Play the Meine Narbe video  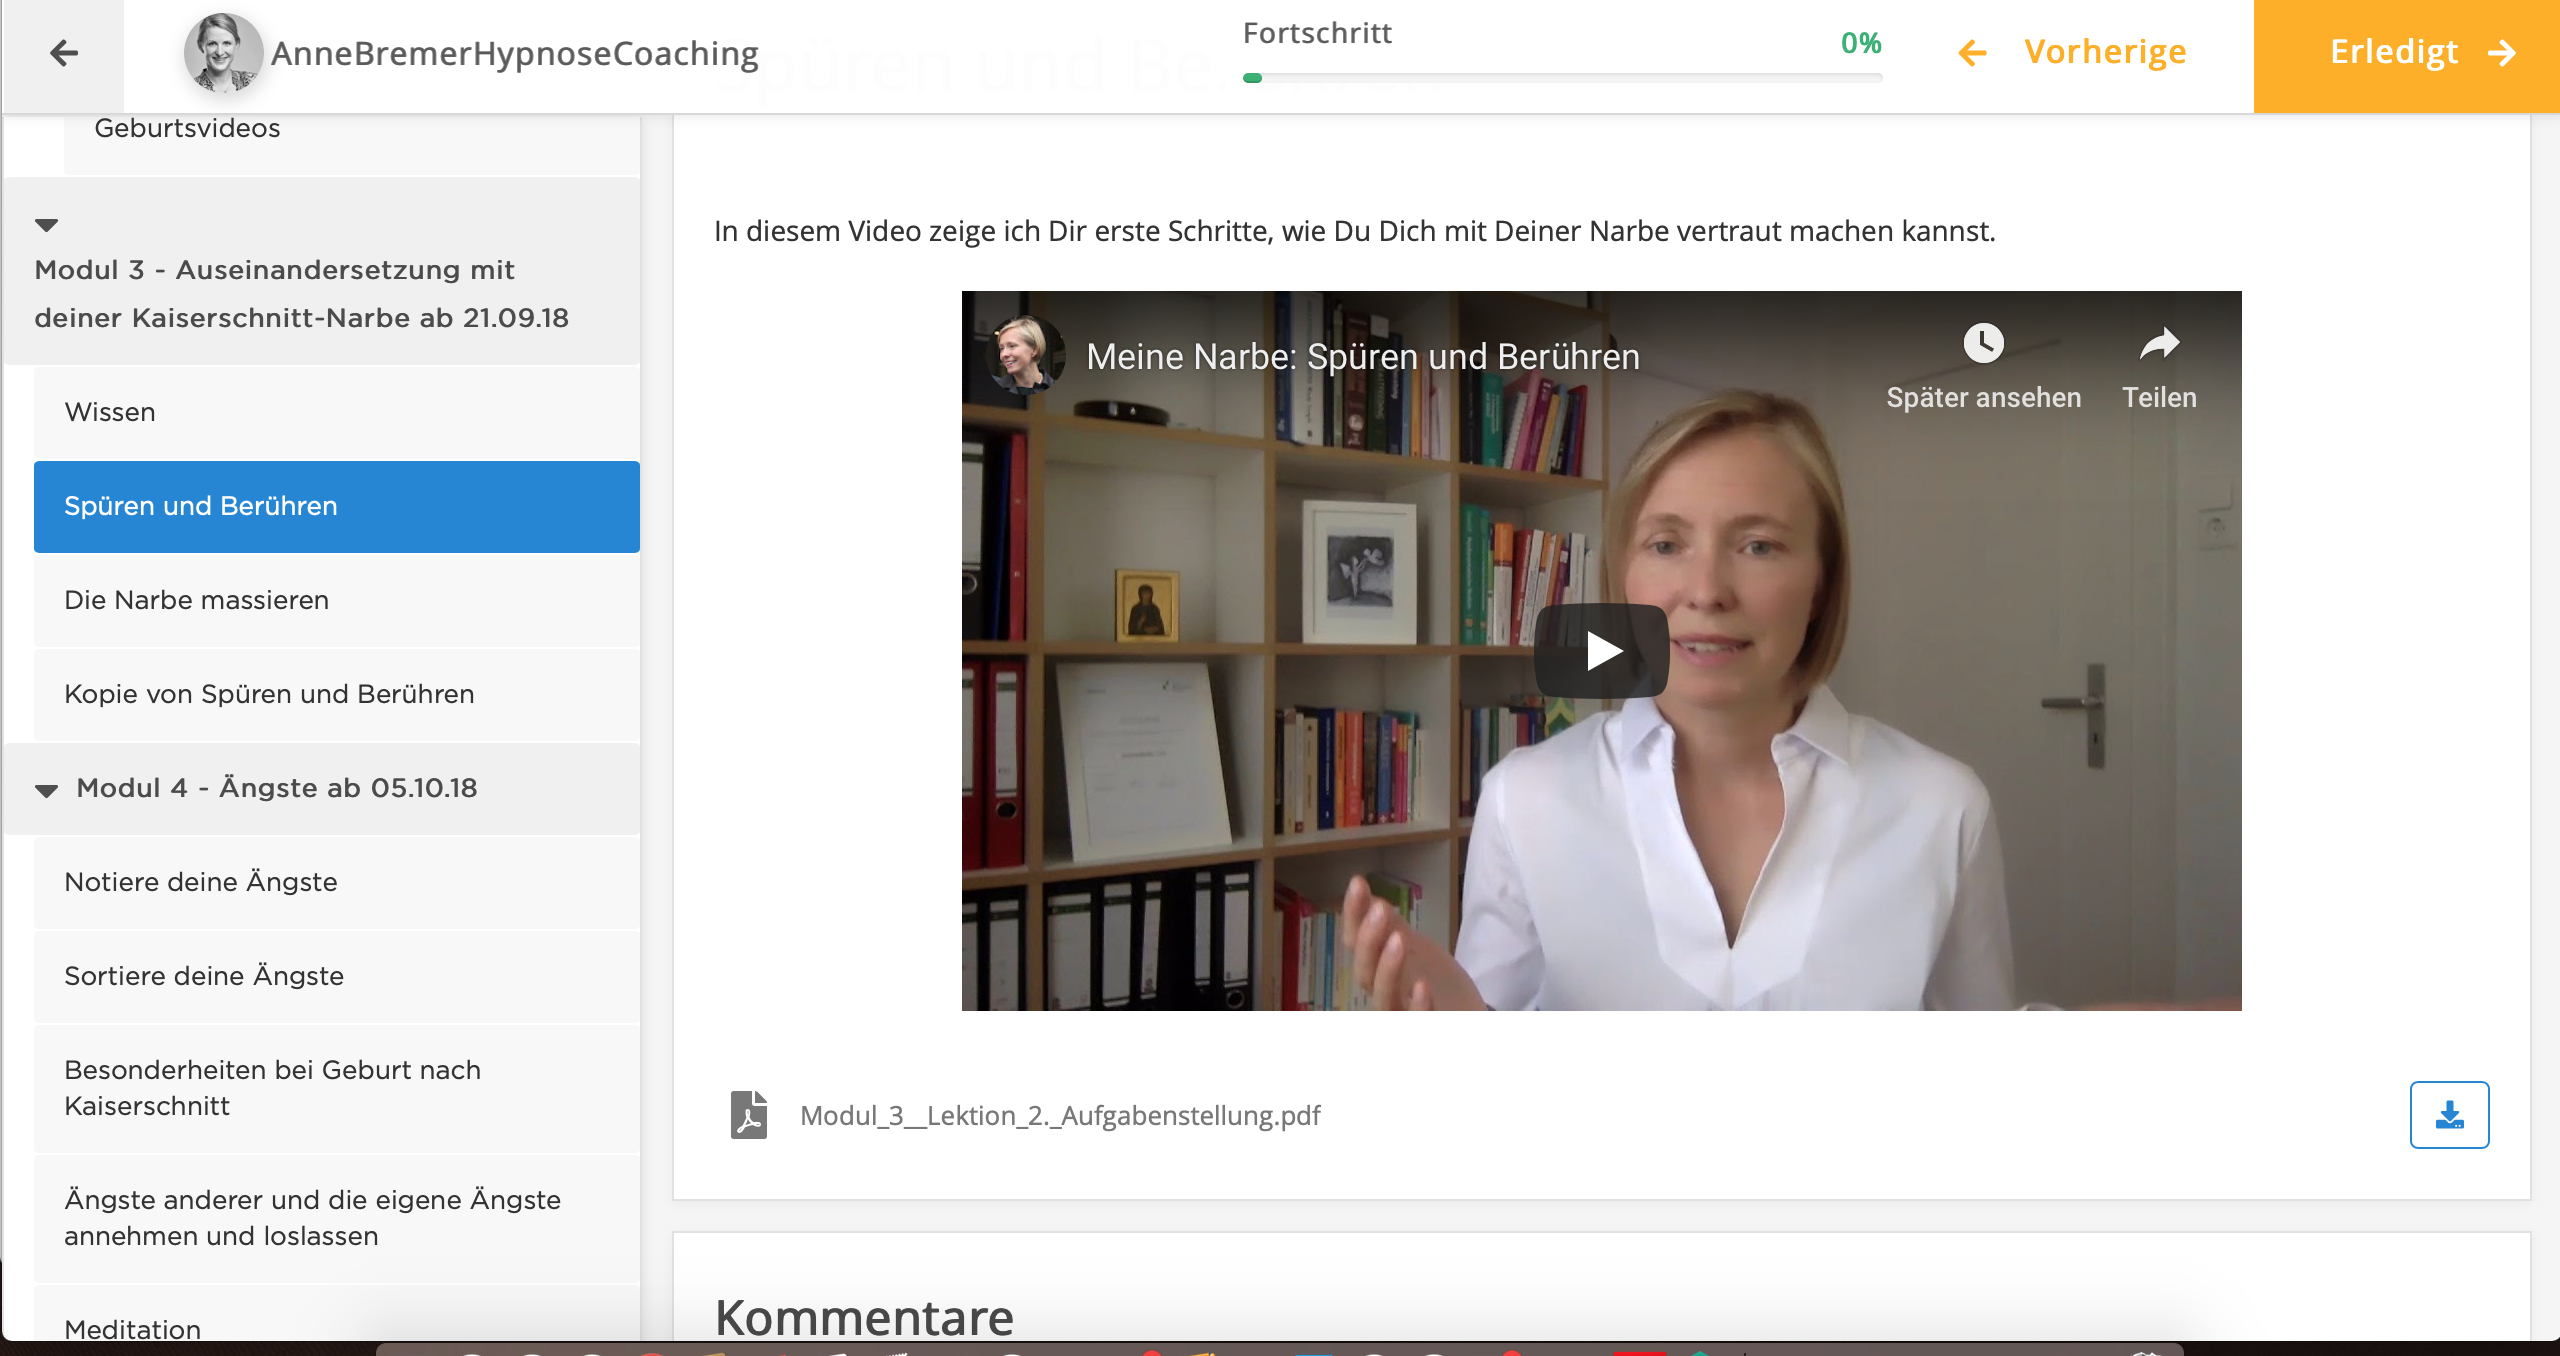coord(1601,651)
